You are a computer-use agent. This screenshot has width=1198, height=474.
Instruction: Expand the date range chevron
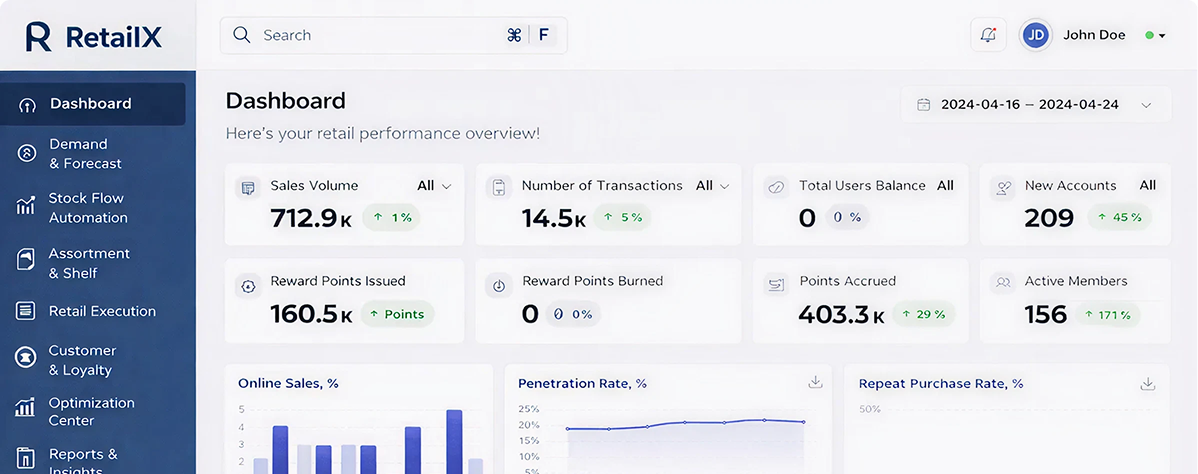click(1146, 106)
